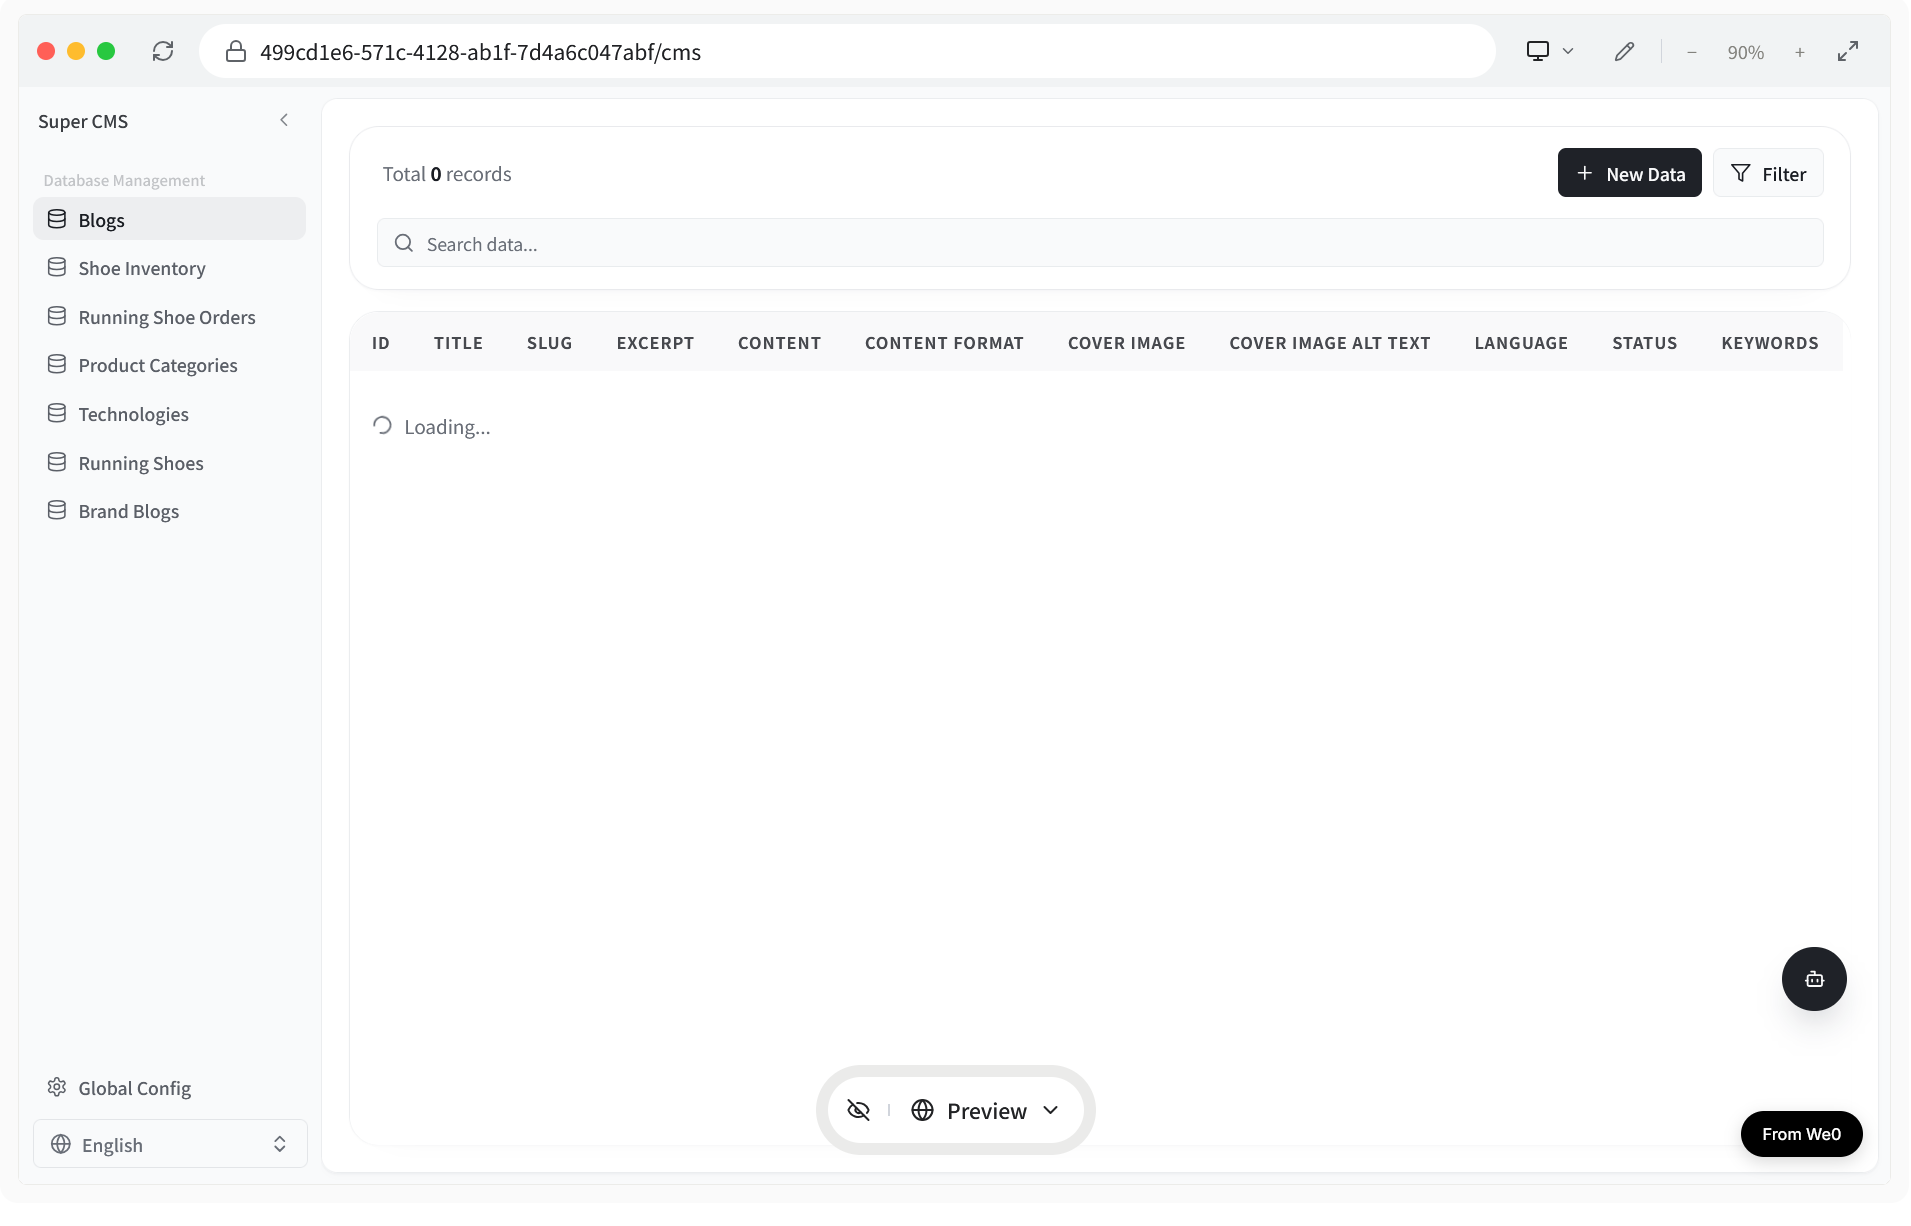This screenshot has height=1226, width=1911.
Task: Click the Super CMS title
Action: point(83,121)
